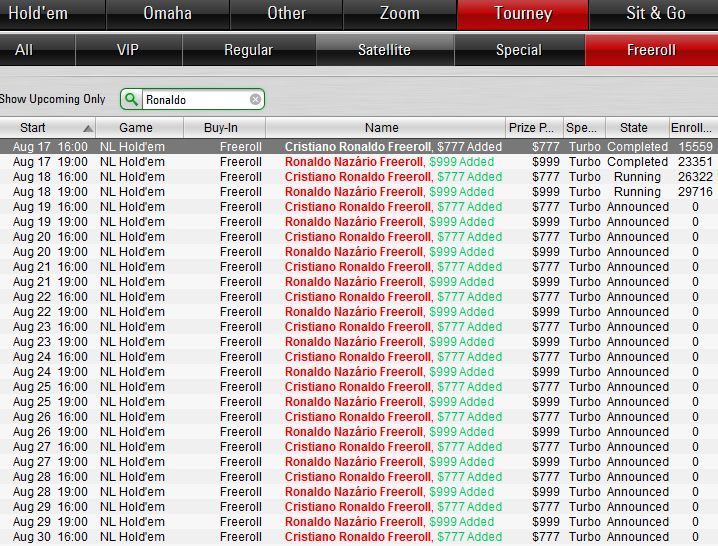Sort by the Speed column header
The image size is (718, 546).
coord(584,128)
